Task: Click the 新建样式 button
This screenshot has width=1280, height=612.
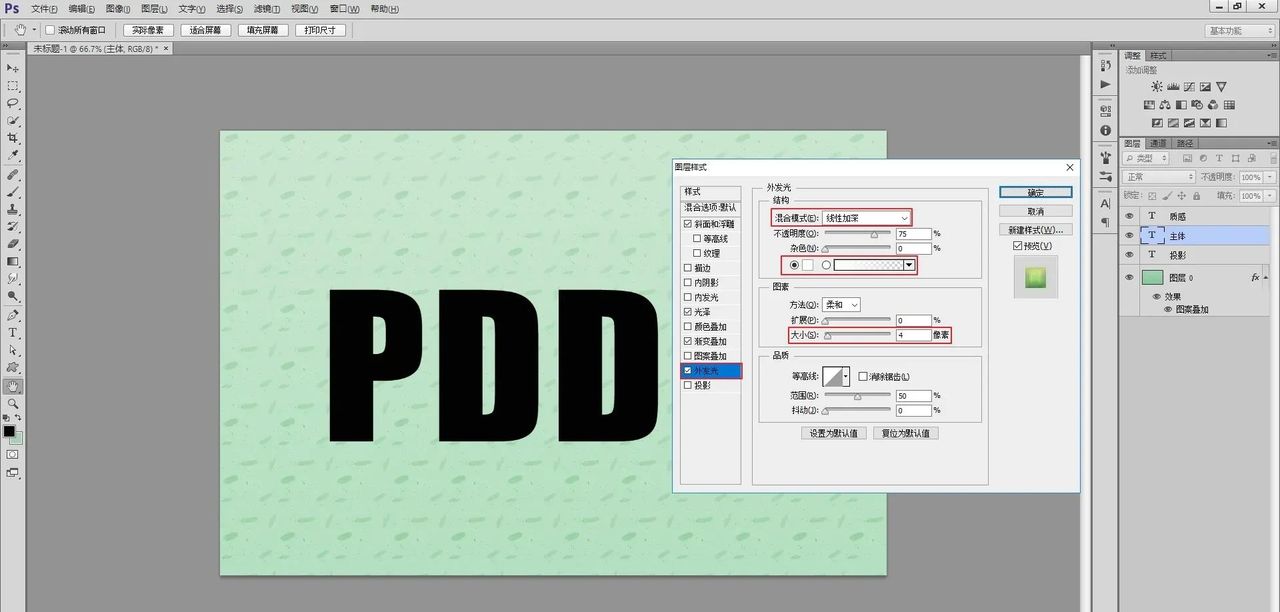Action: [1036, 230]
